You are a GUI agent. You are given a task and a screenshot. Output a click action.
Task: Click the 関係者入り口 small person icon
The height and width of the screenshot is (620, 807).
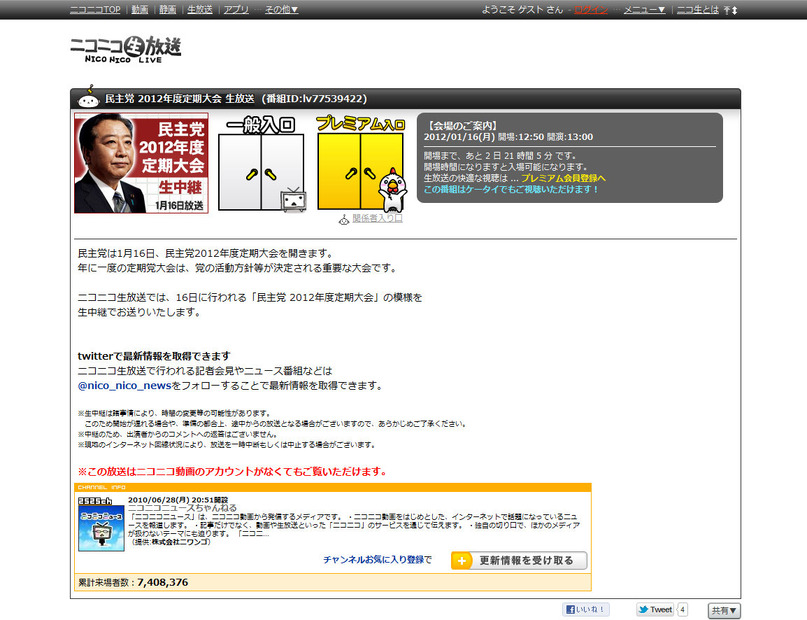(x=344, y=220)
